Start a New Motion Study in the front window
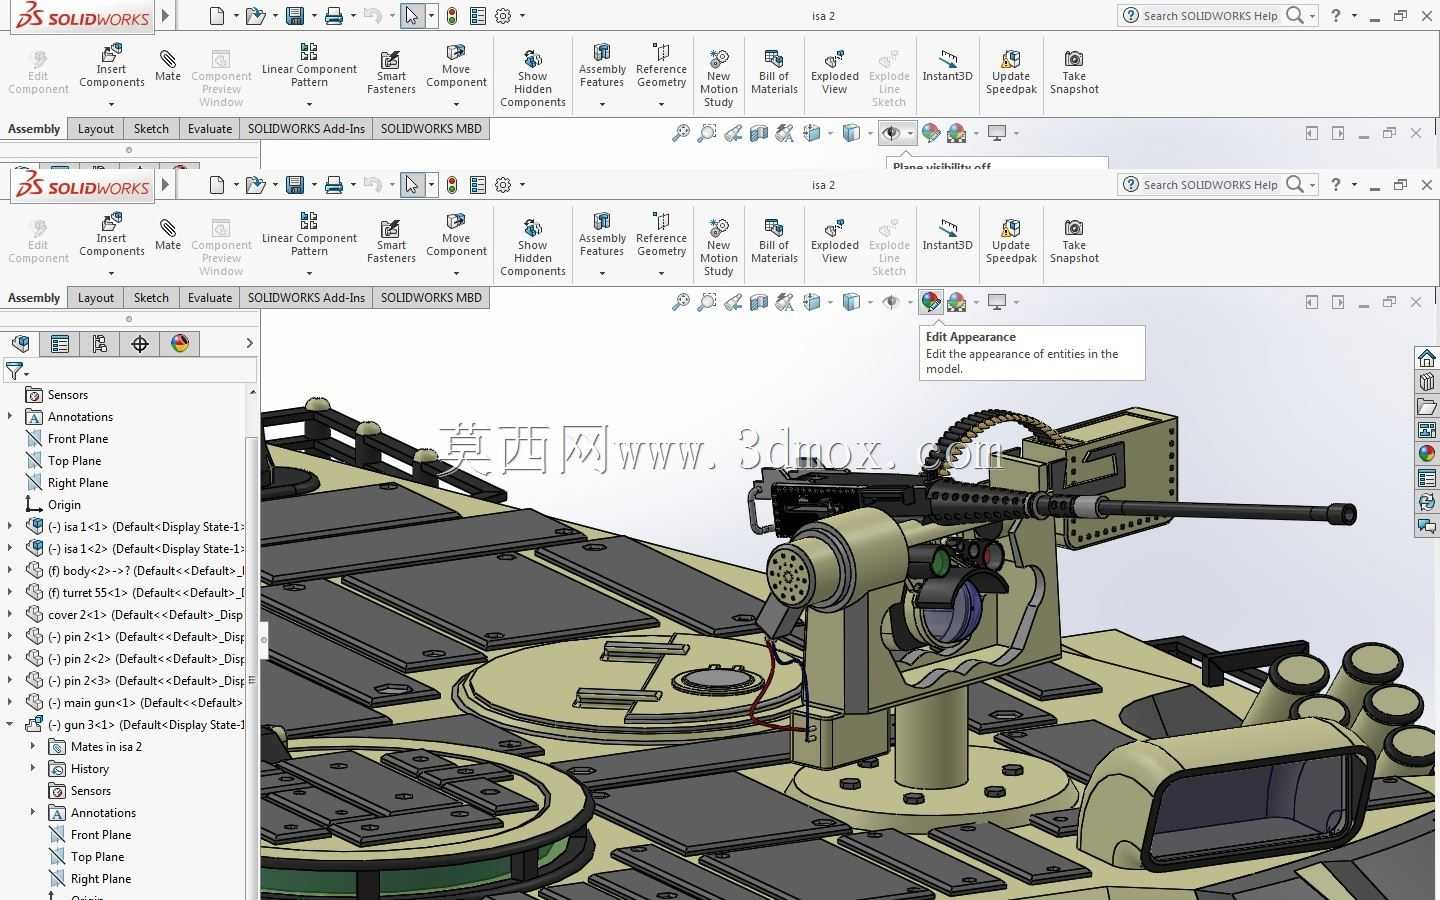The image size is (1440, 900). [719, 247]
